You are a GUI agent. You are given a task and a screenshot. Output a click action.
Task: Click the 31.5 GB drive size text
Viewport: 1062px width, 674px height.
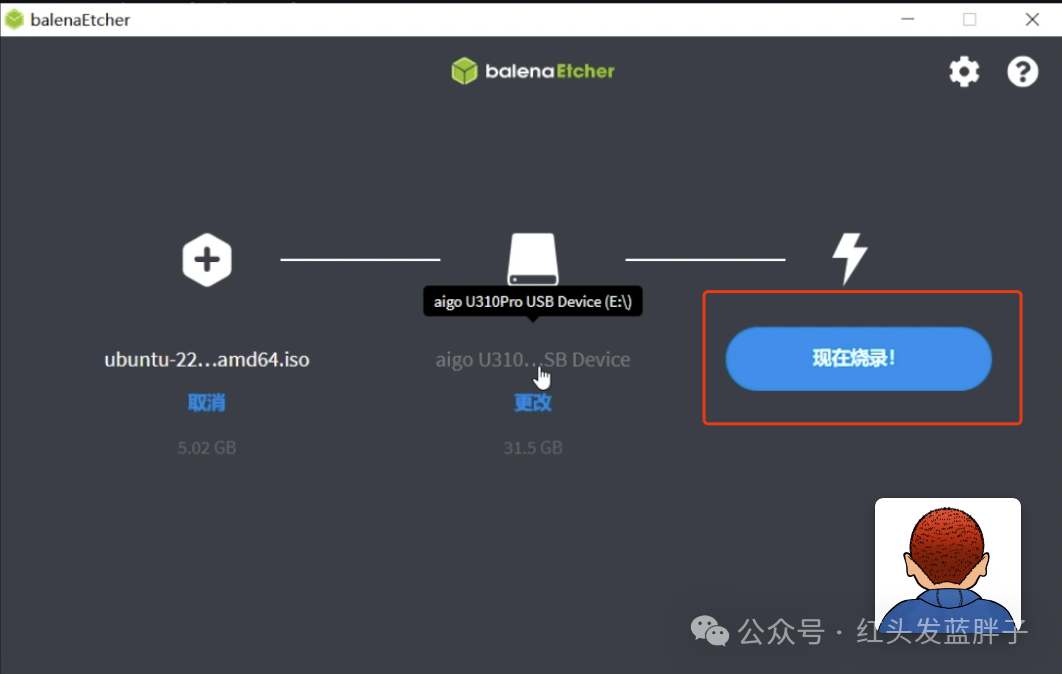(x=532, y=448)
